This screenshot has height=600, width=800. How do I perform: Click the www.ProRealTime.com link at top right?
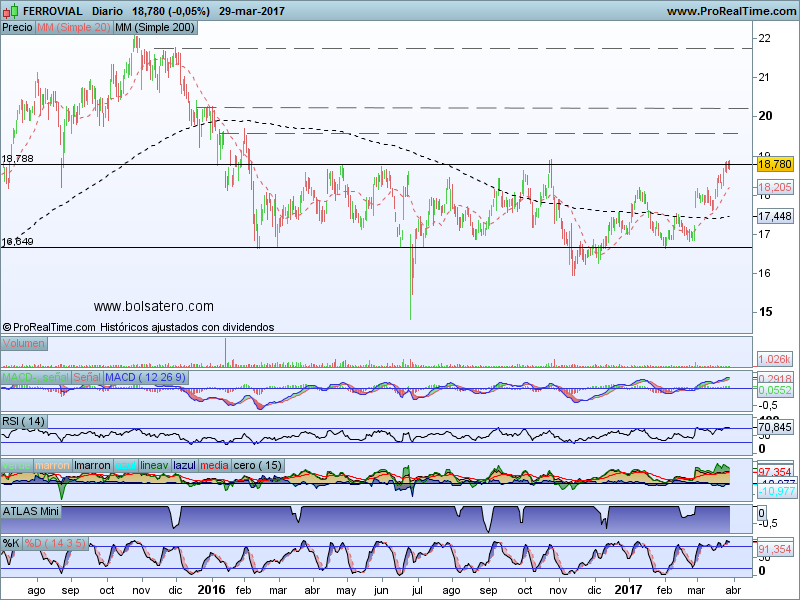(x=730, y=11)
